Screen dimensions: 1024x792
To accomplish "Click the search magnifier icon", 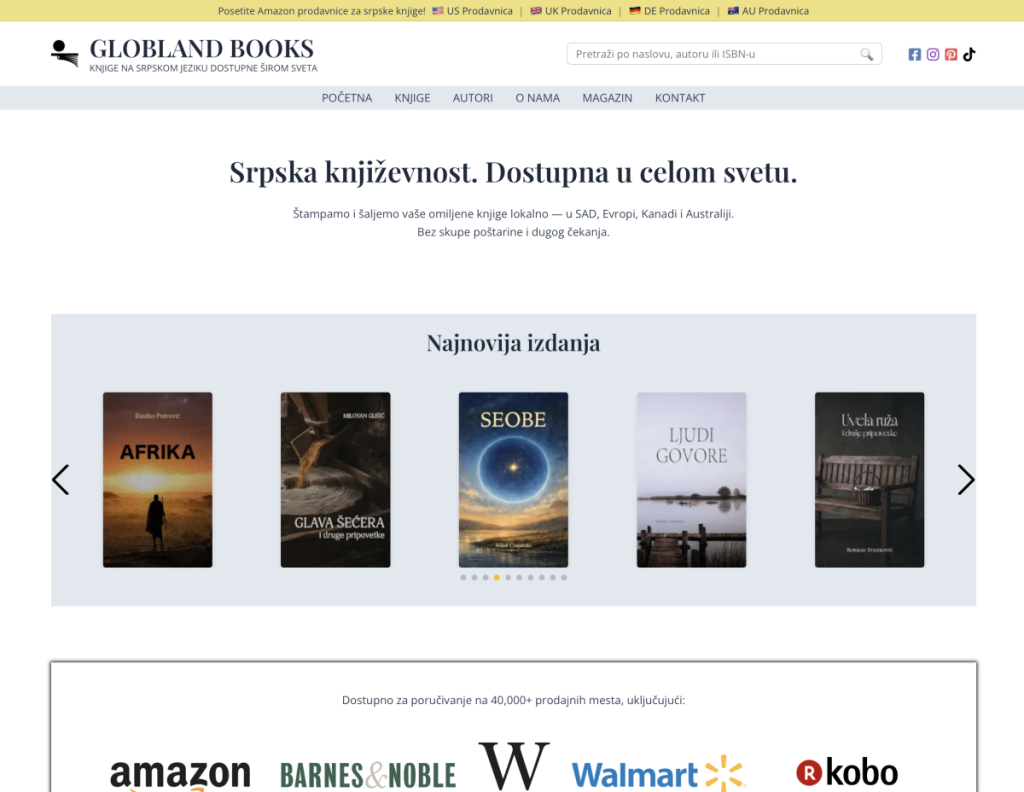I will point(866,54).
